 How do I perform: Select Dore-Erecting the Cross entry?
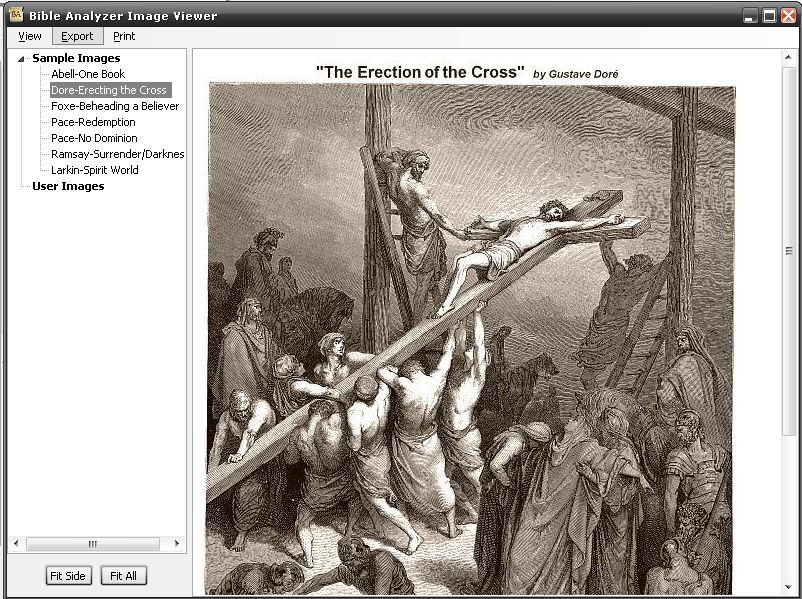[109, 90]
